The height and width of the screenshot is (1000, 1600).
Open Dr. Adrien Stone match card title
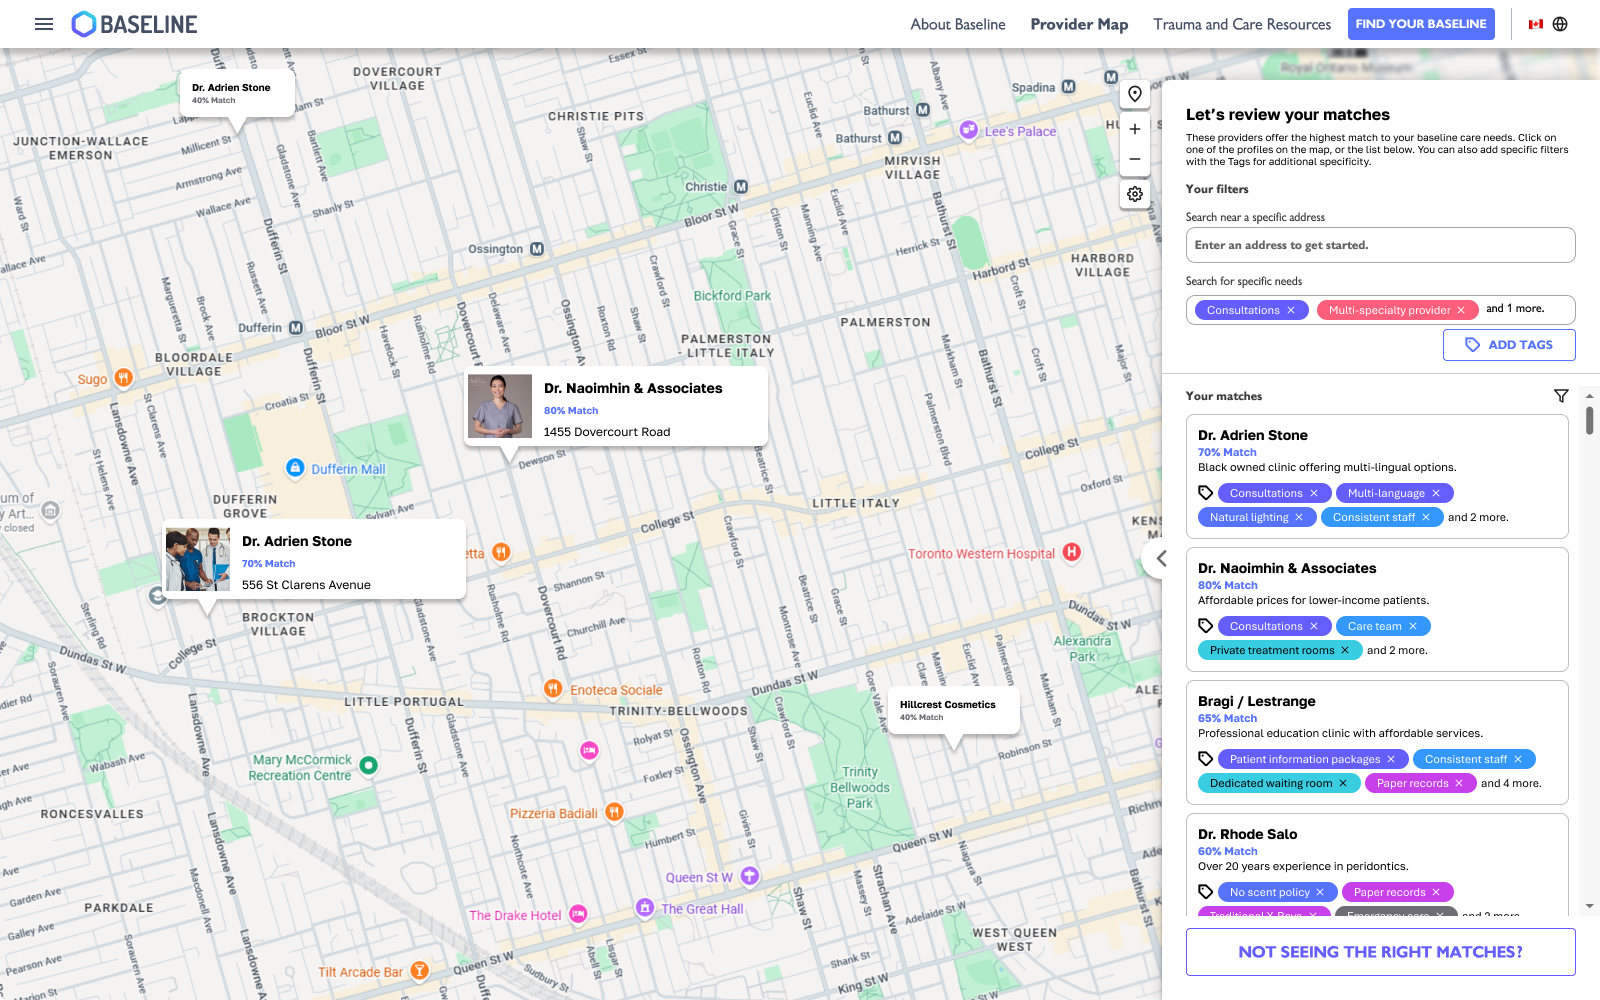coord(1253,435)
